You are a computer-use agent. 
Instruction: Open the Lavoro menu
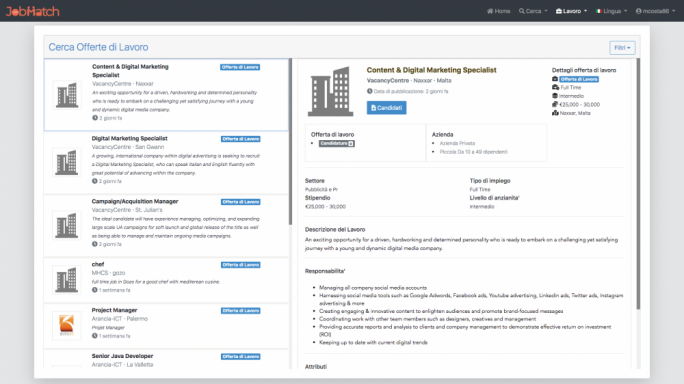pyautogui.click(x=571, y=11)
